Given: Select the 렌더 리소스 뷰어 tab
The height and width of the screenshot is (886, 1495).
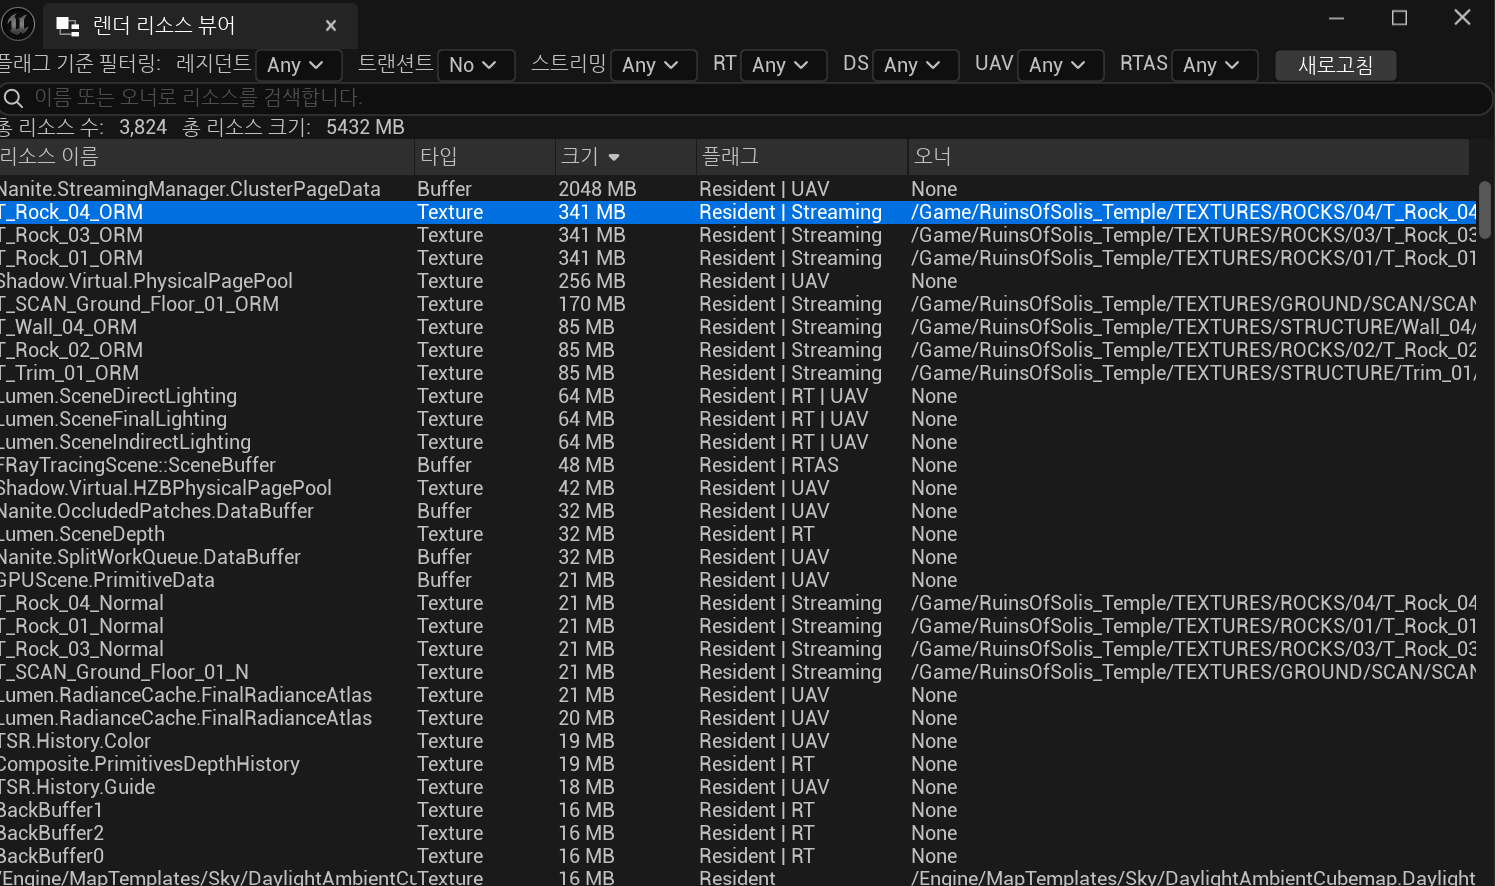Looking at the screenshot, I should [x=200, y=26].
